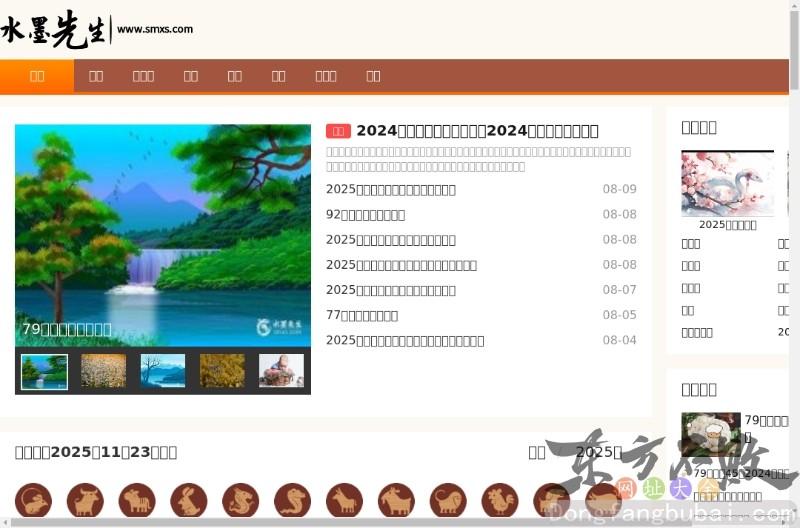Open the sheep figurine thumbnail in sidebar

711,435
